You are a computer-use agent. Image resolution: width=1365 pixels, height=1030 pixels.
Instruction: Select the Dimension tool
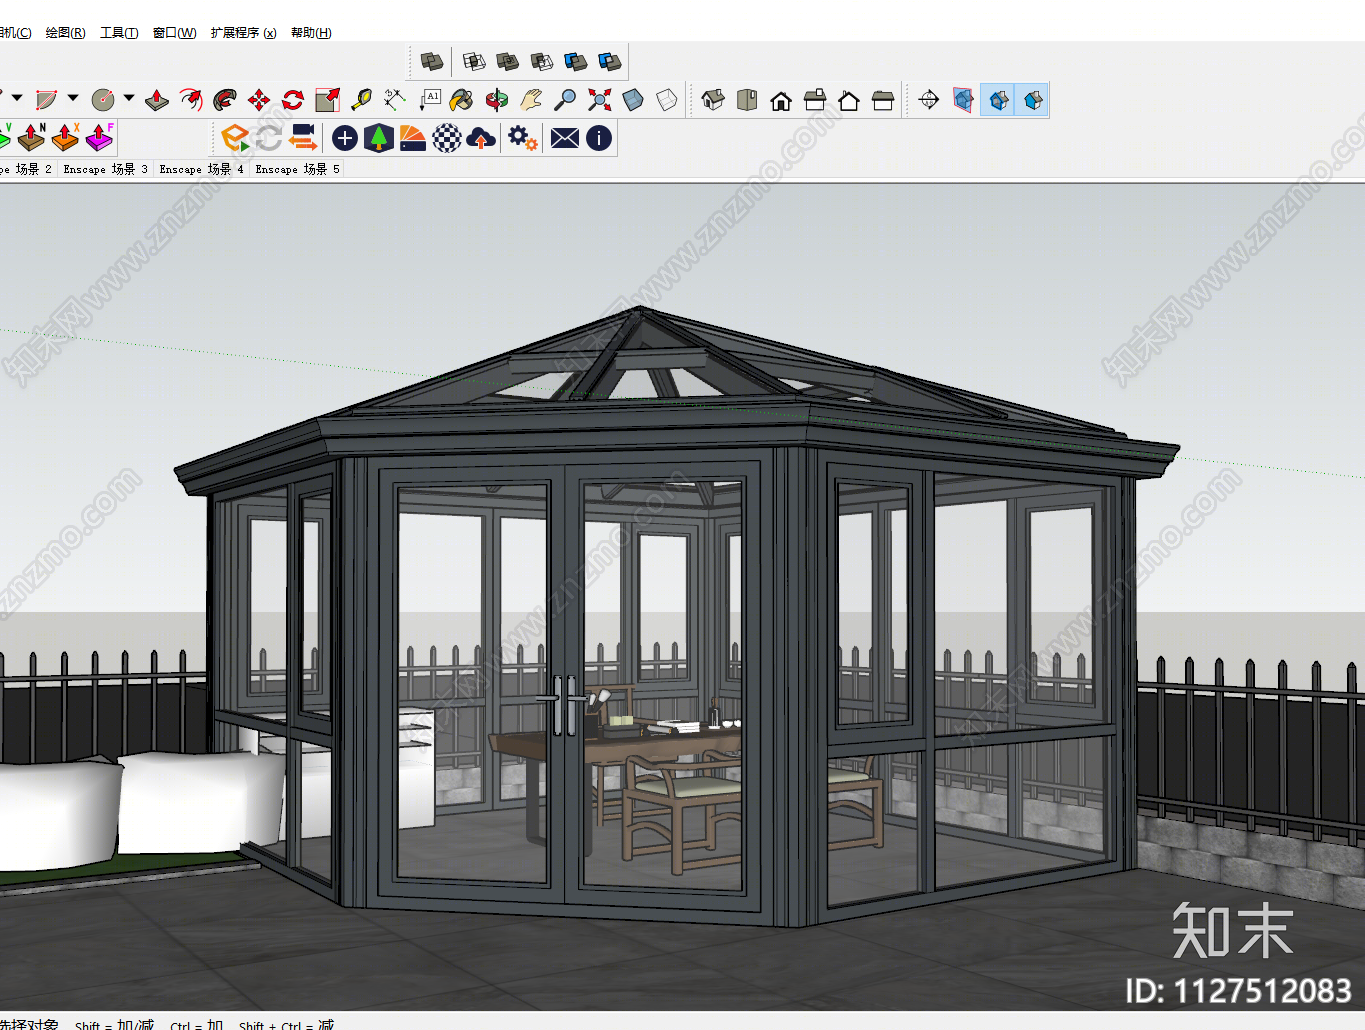tap(395, 100)
